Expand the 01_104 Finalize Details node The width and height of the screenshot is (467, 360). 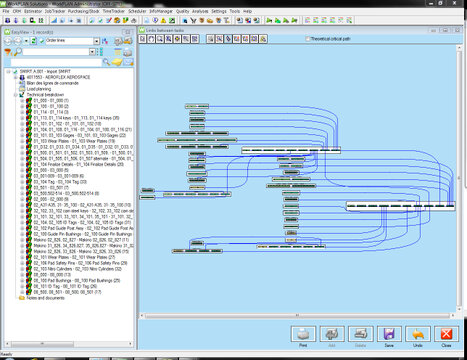click(x=22, y=164)
